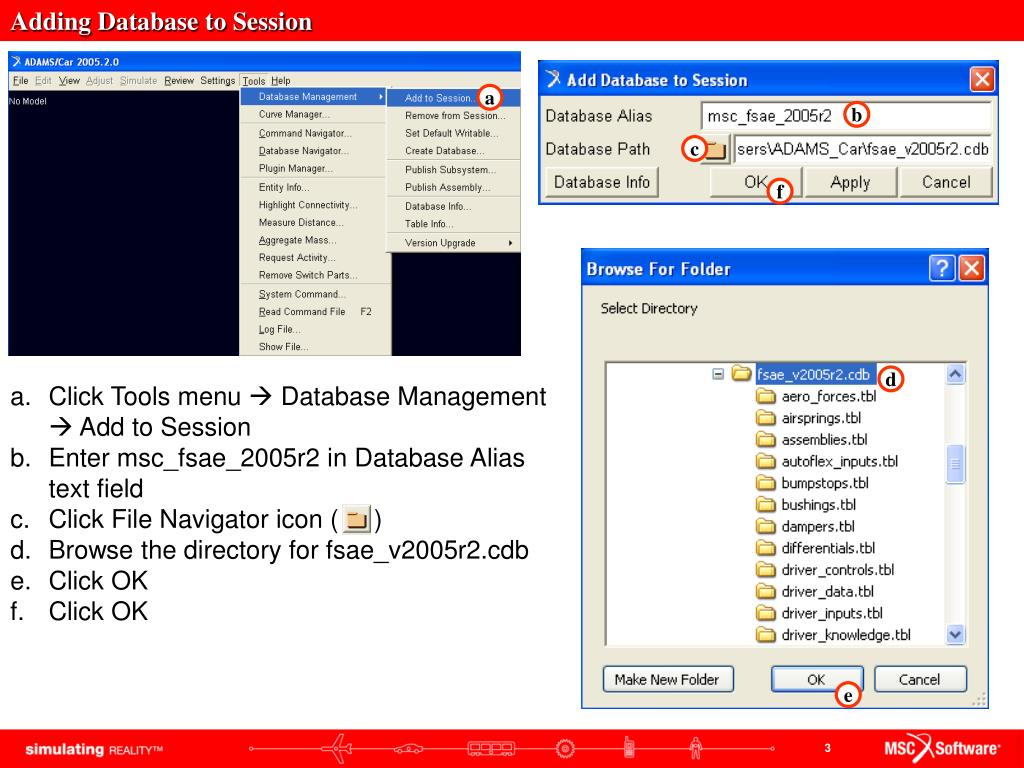
Task: Select the fsae_v2005r2.cdb folder
Action: 814,375
